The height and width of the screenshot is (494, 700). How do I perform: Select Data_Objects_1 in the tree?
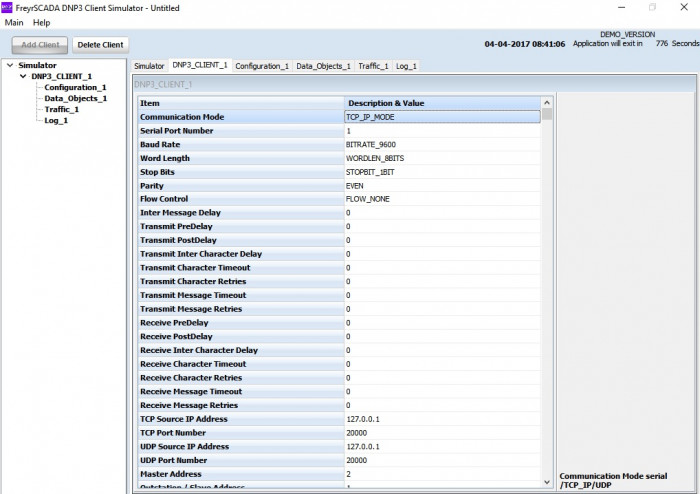click(x=75, y=98)
